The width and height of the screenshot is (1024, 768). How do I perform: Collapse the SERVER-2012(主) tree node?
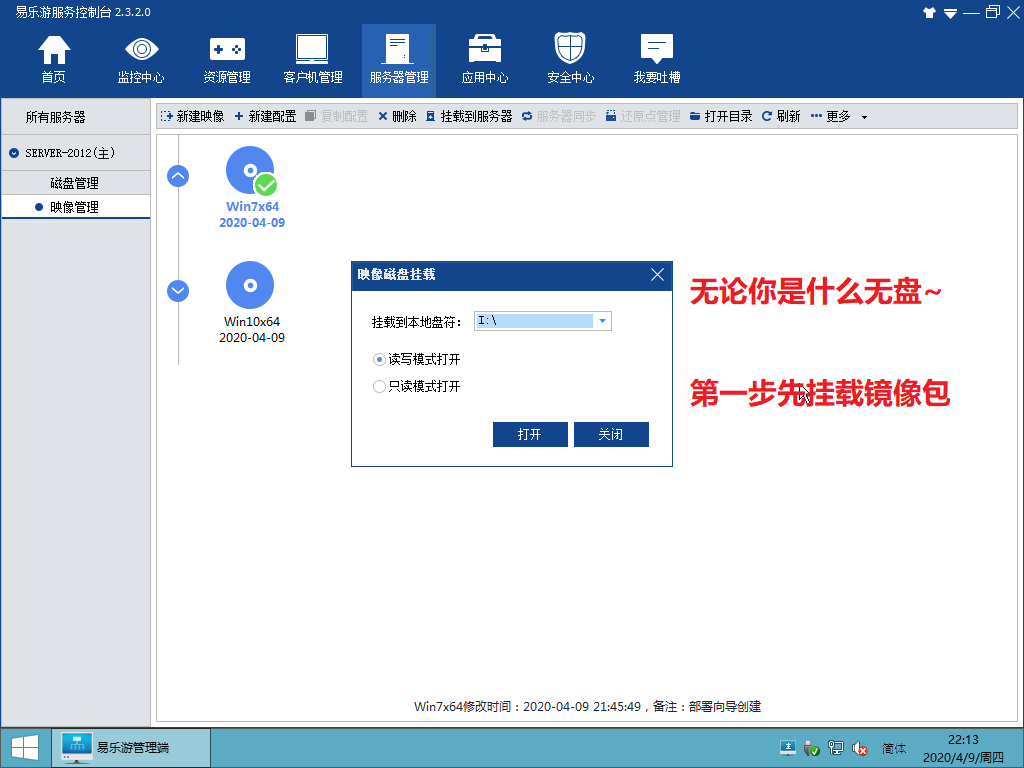click(x=14, y=153)
